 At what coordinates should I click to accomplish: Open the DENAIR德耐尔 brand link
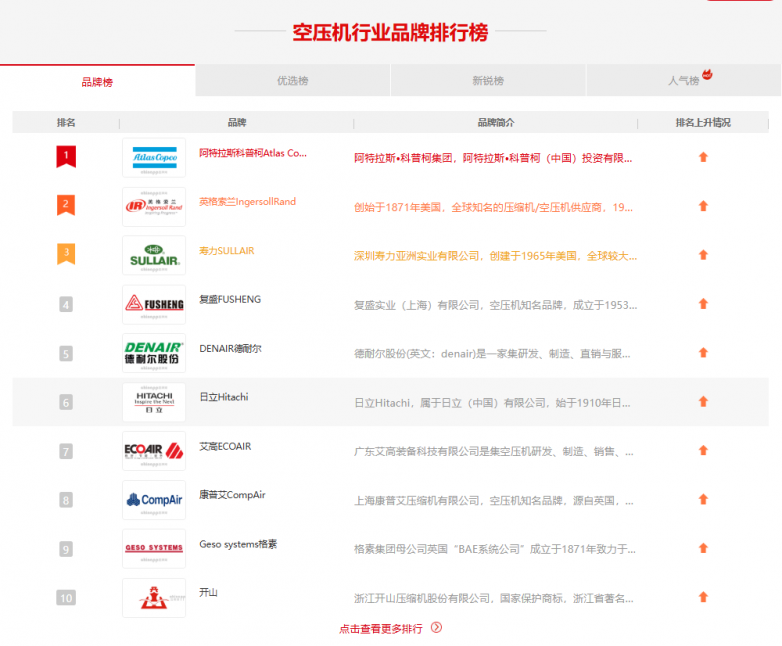tap(230, 348)
